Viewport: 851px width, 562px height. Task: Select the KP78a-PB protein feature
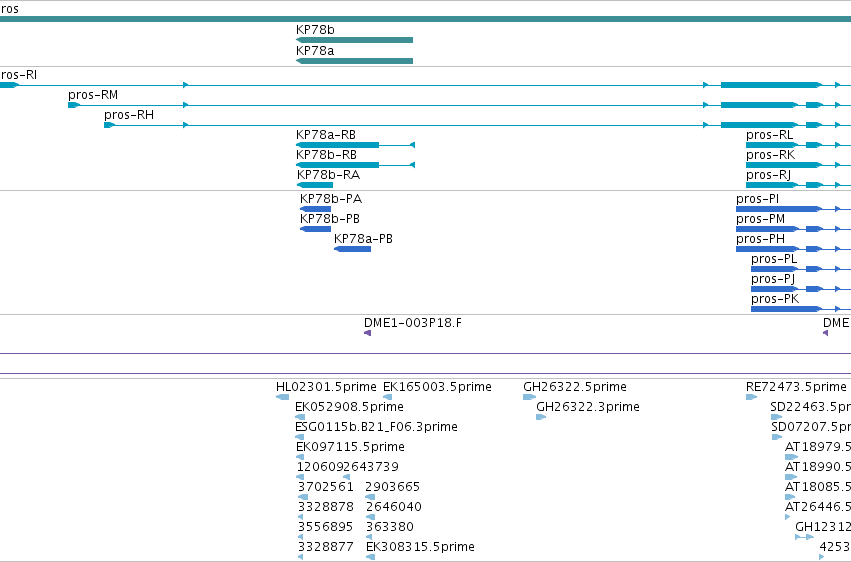click(352, 249)
